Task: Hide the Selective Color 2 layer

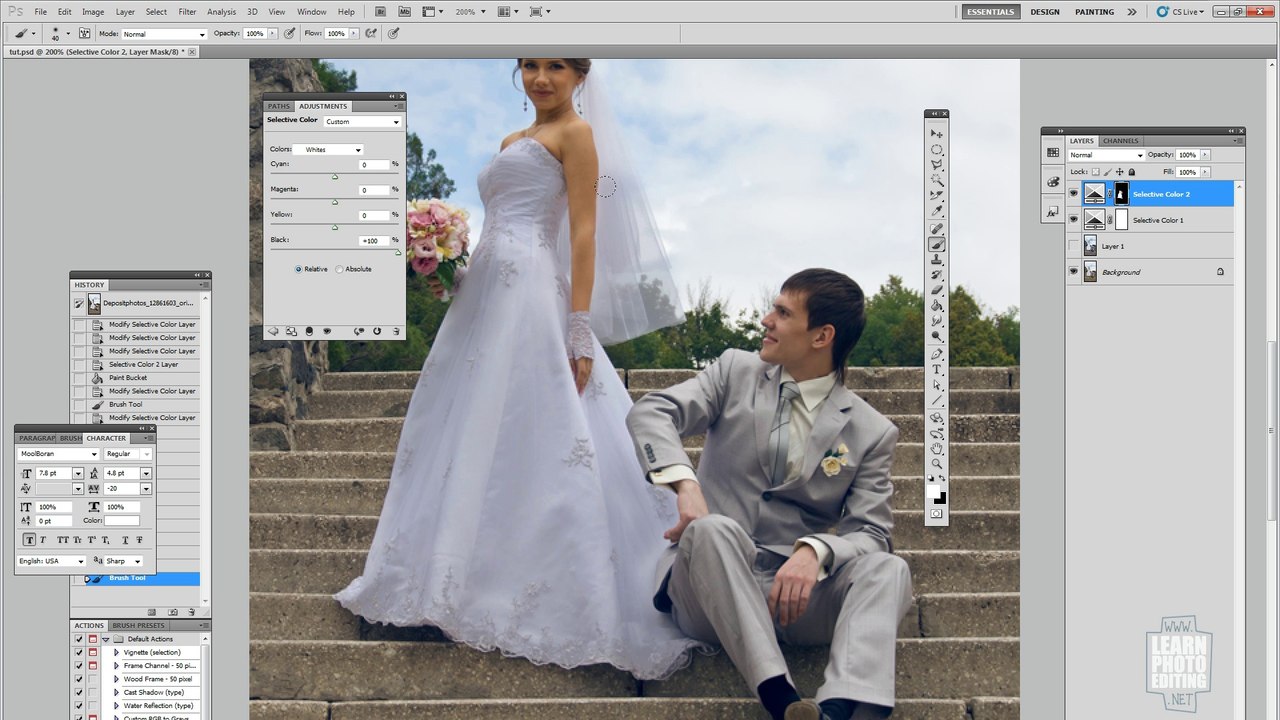Action: pos(1074,194)
